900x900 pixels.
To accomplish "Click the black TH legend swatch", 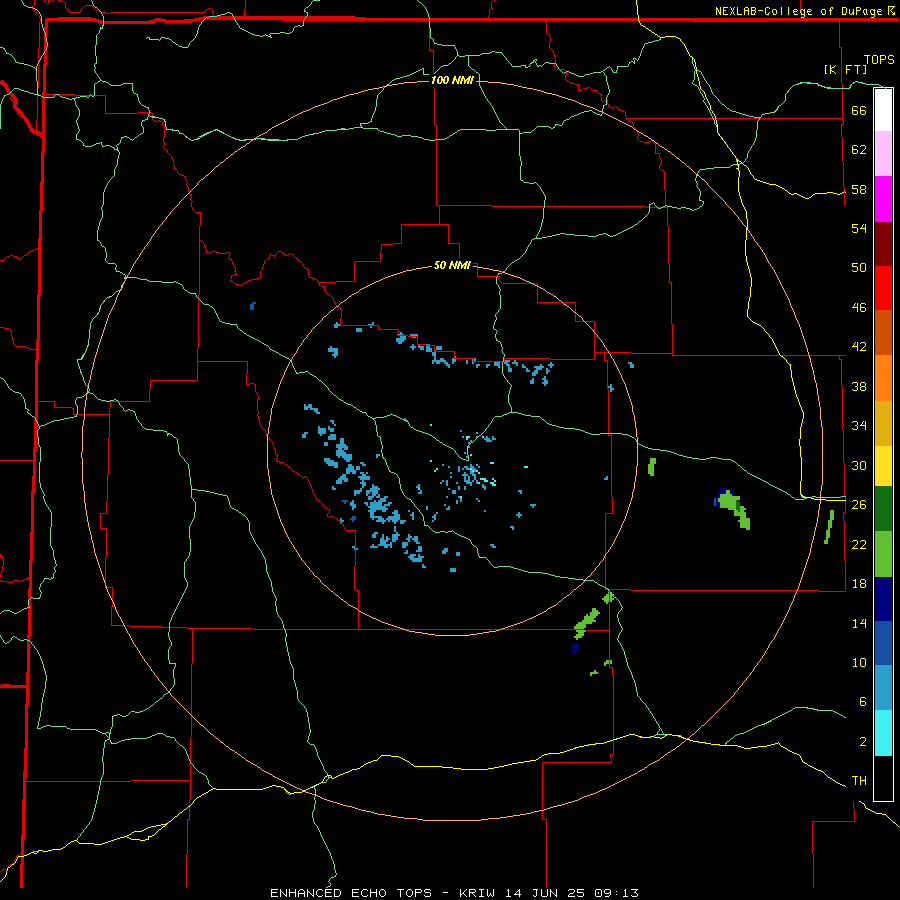I will point(883,778).
